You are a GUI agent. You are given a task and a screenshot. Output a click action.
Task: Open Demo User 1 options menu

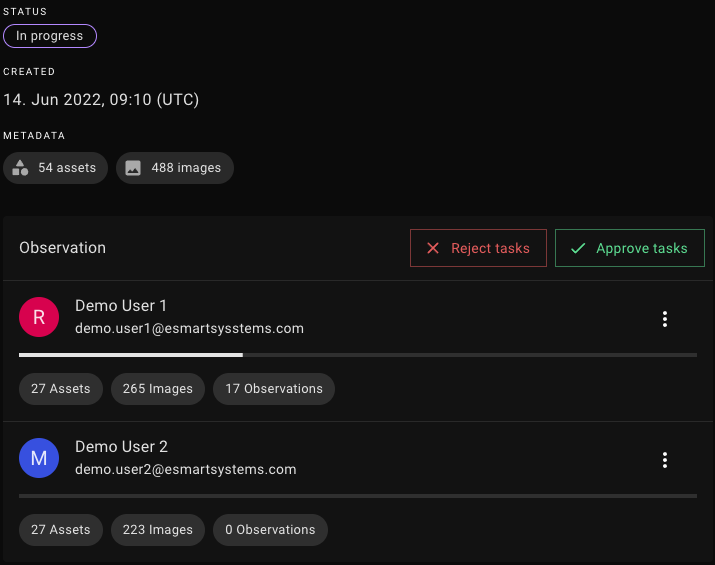(x=664, y=319)
